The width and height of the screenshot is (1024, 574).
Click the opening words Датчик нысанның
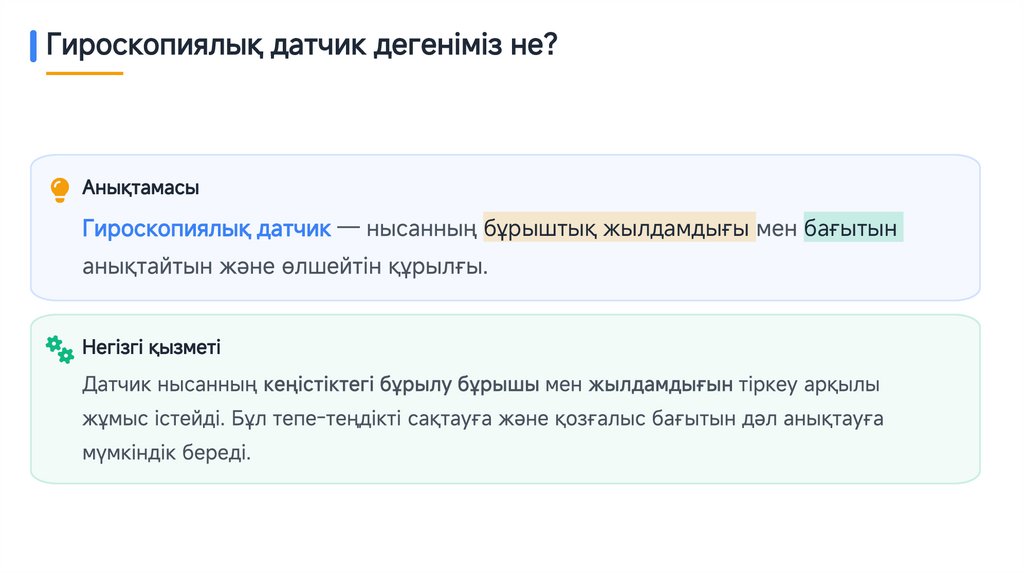pos(169,384)
